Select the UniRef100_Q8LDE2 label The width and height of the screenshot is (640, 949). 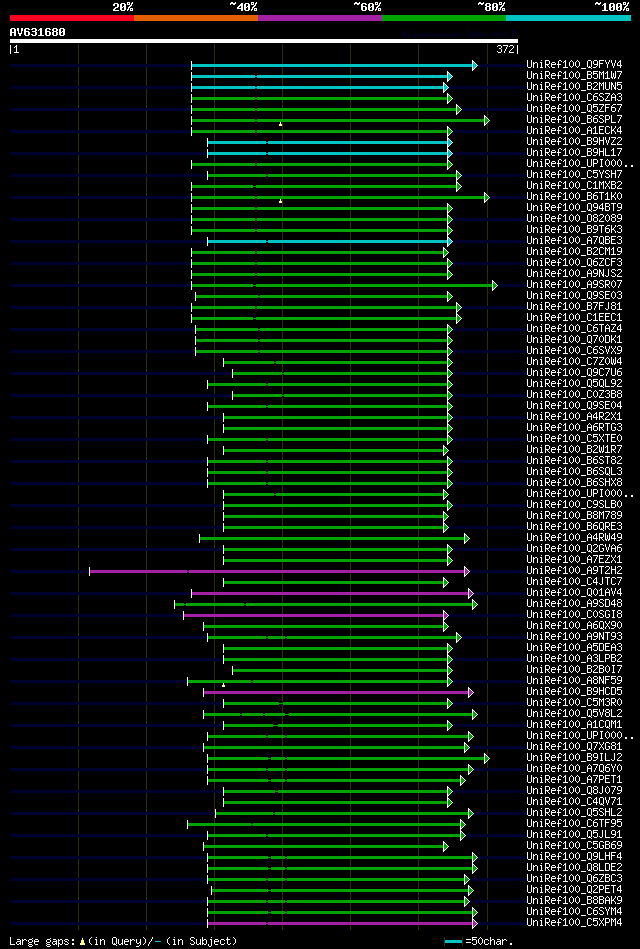coord(574,867)
